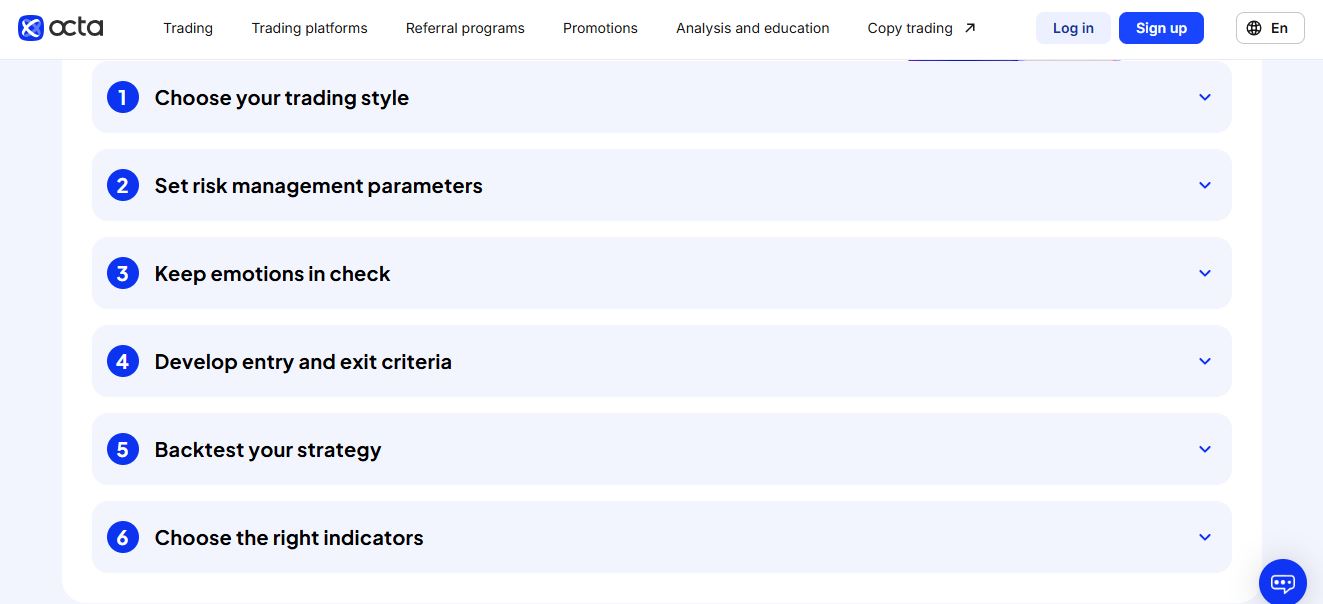Click the number 6 step badge
The image size is (1323, 604).
point(123,538)
